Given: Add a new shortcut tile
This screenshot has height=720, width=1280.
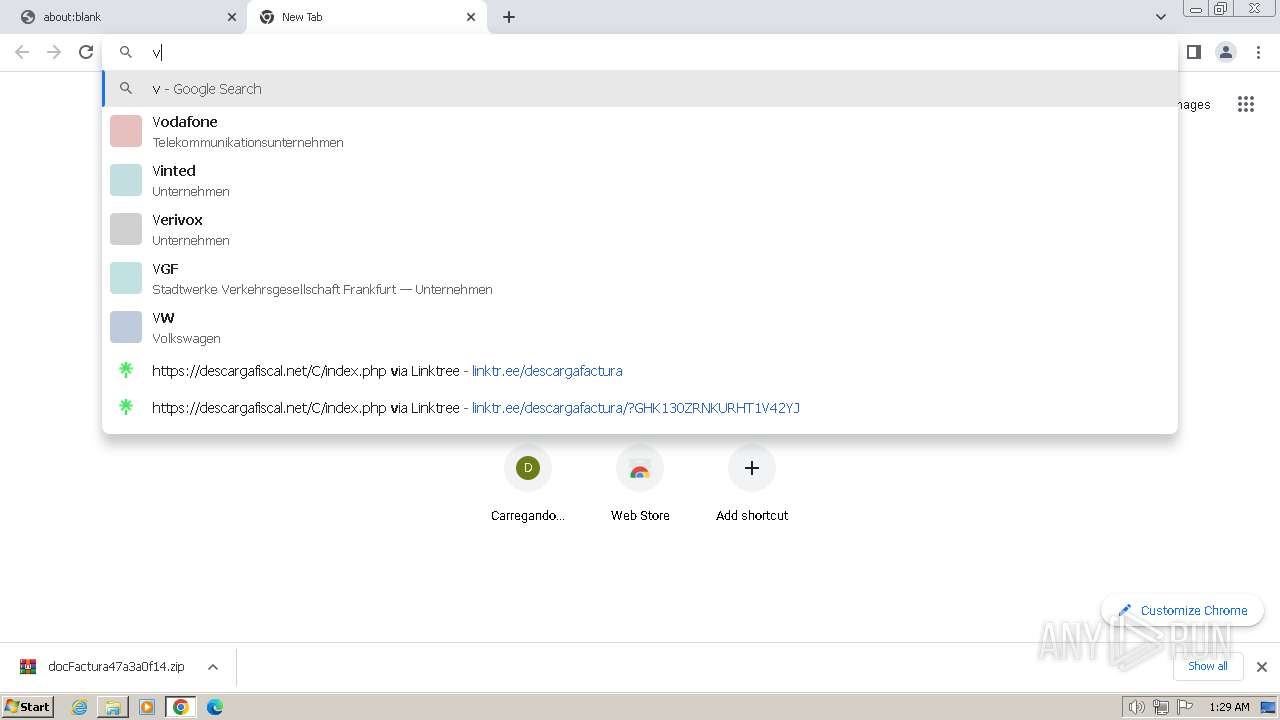Looking at the screenshot, I should point(752,484).
